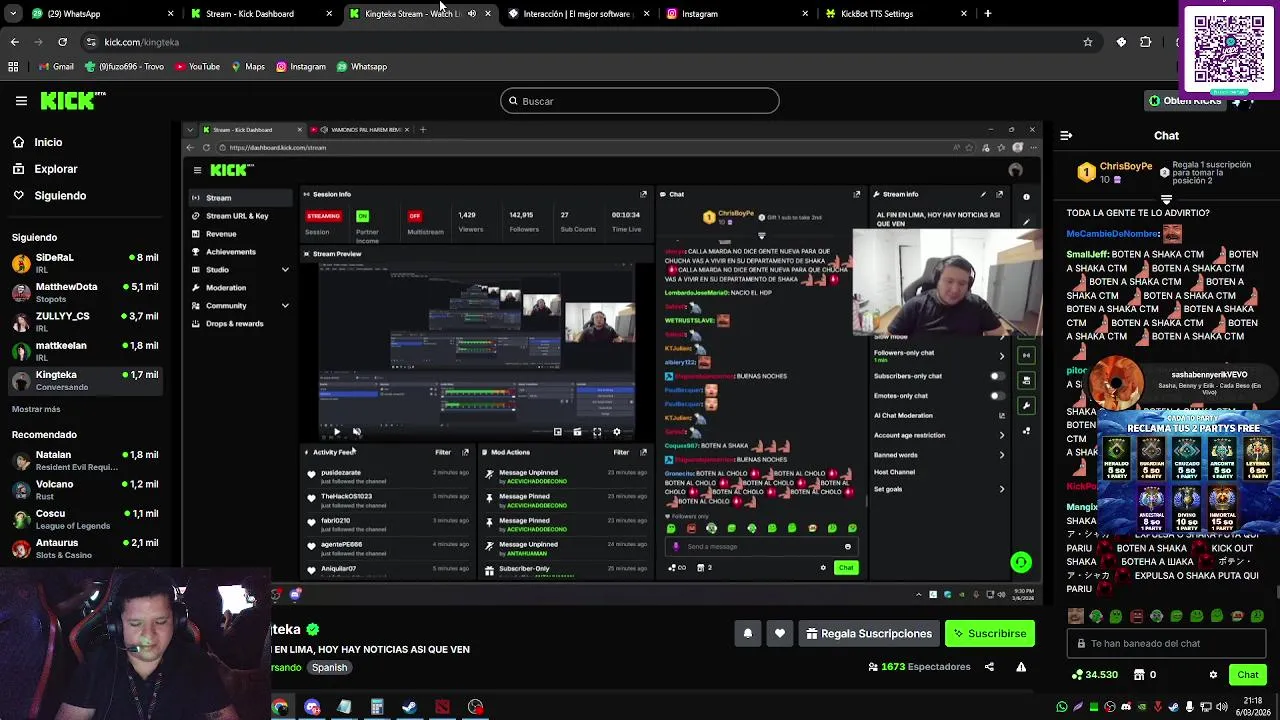
Task: Click the Suscribirse button
Action: 990,634
